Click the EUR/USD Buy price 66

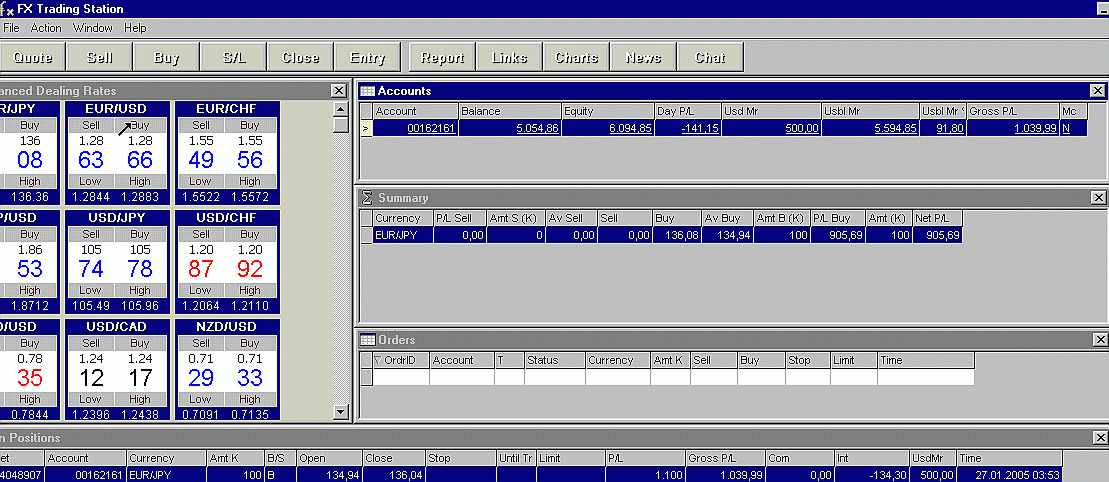click(140, 160)
